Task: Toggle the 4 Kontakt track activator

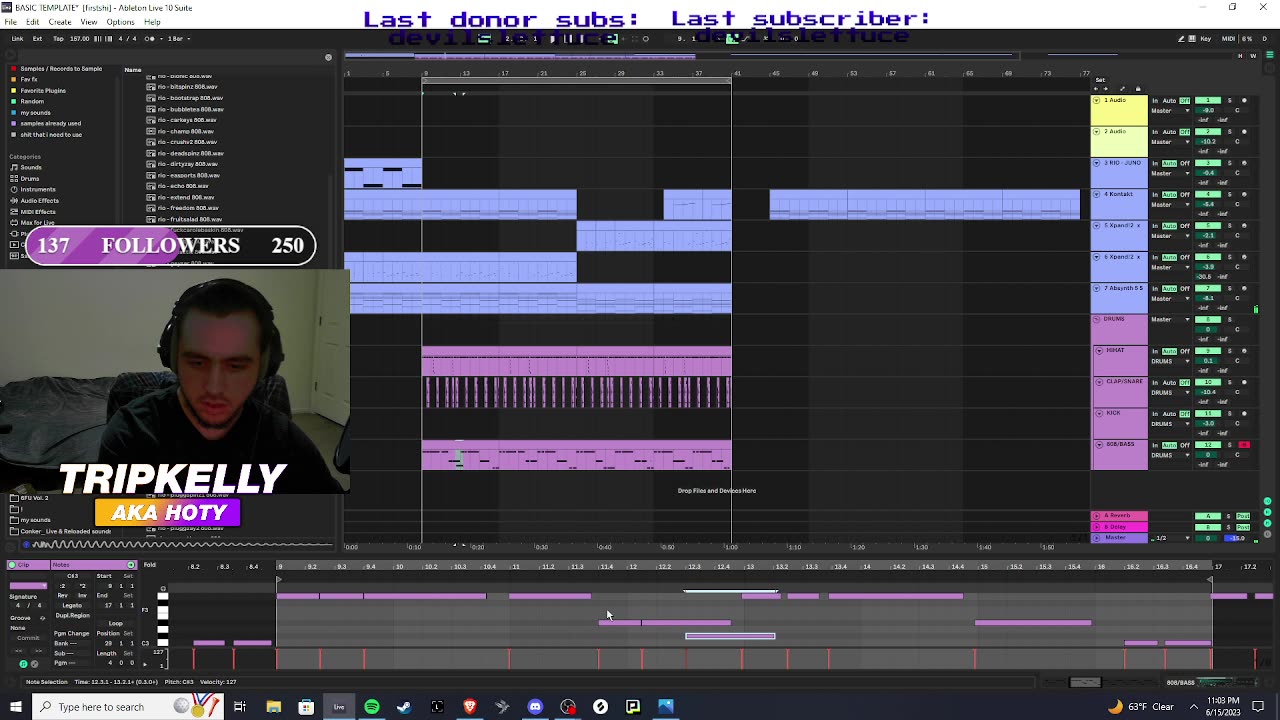Action: (x=1208, y=194)
